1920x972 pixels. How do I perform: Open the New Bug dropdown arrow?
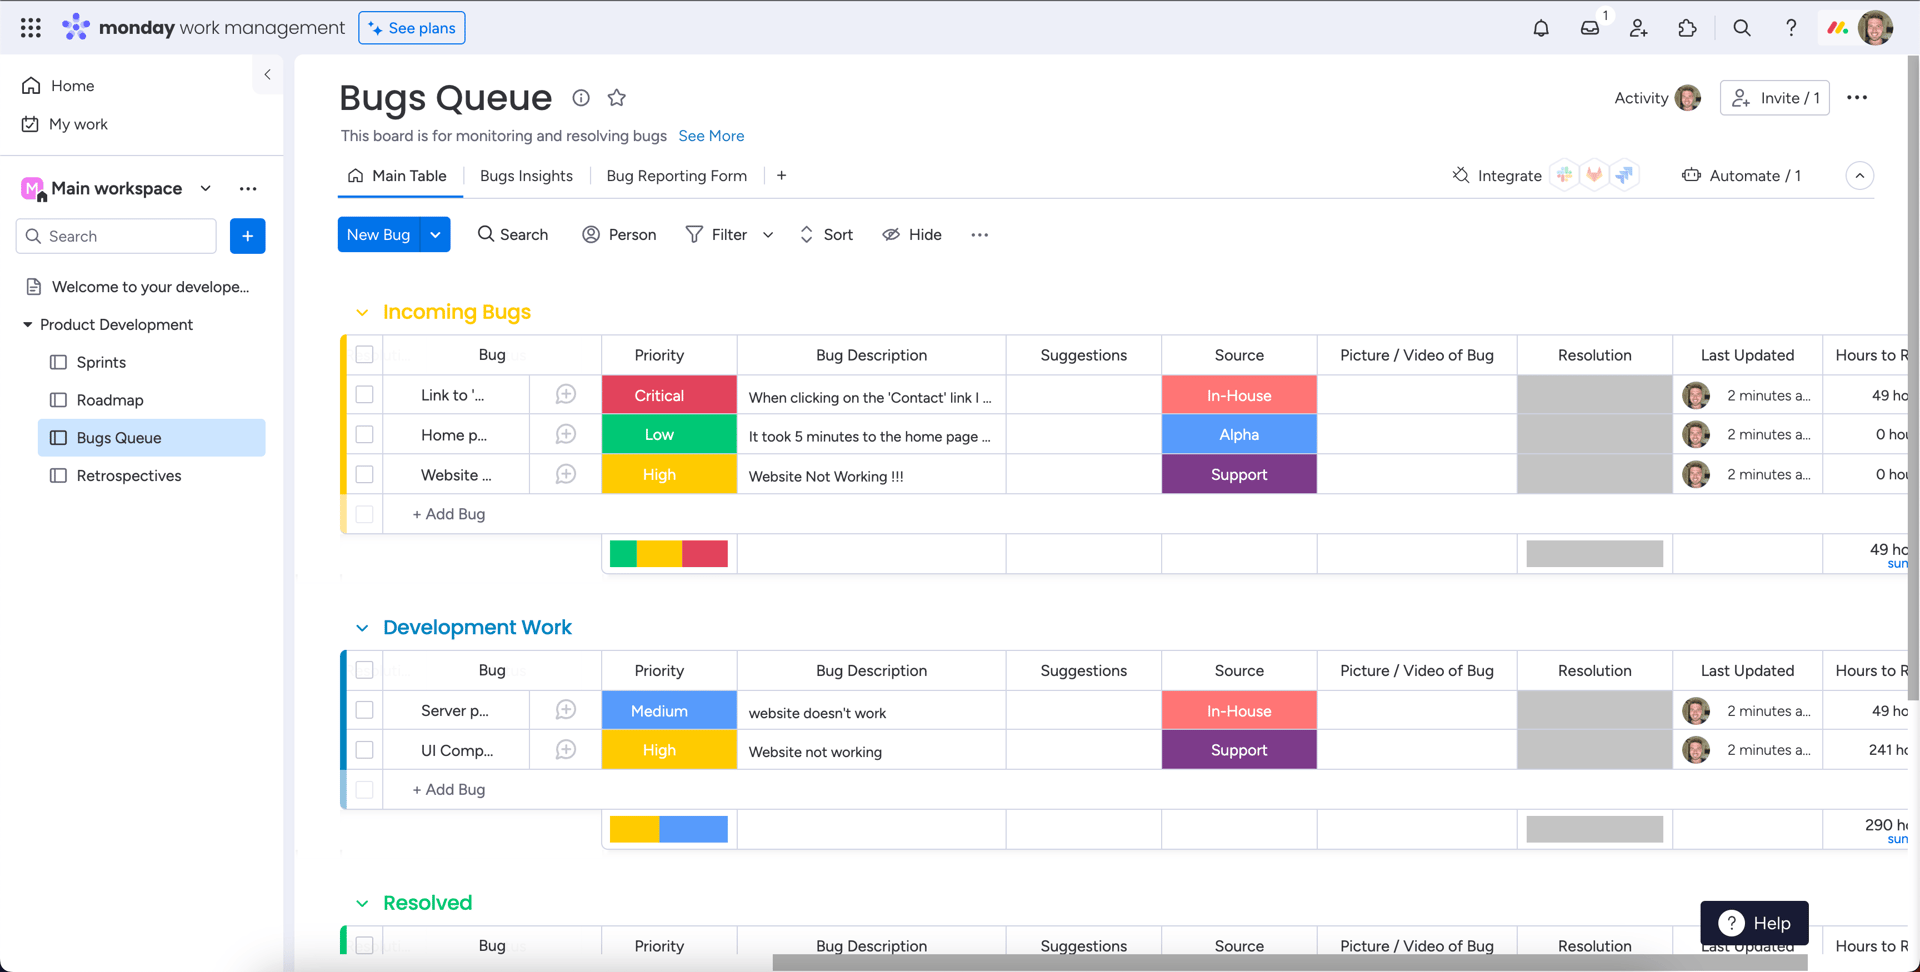click(x=436, y=235)
